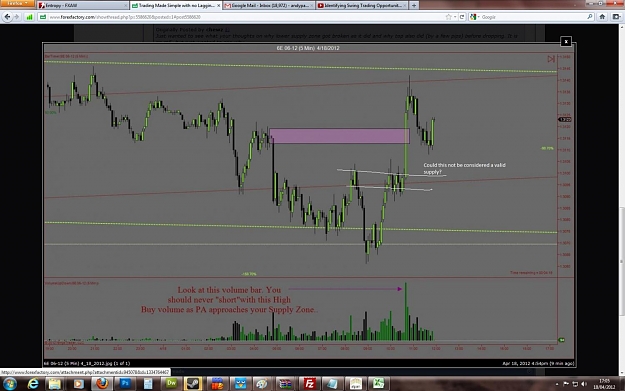The height and width of the screenshot is (391, 625).
Task: Go forward to the next page
Action: tap(17, 17)
